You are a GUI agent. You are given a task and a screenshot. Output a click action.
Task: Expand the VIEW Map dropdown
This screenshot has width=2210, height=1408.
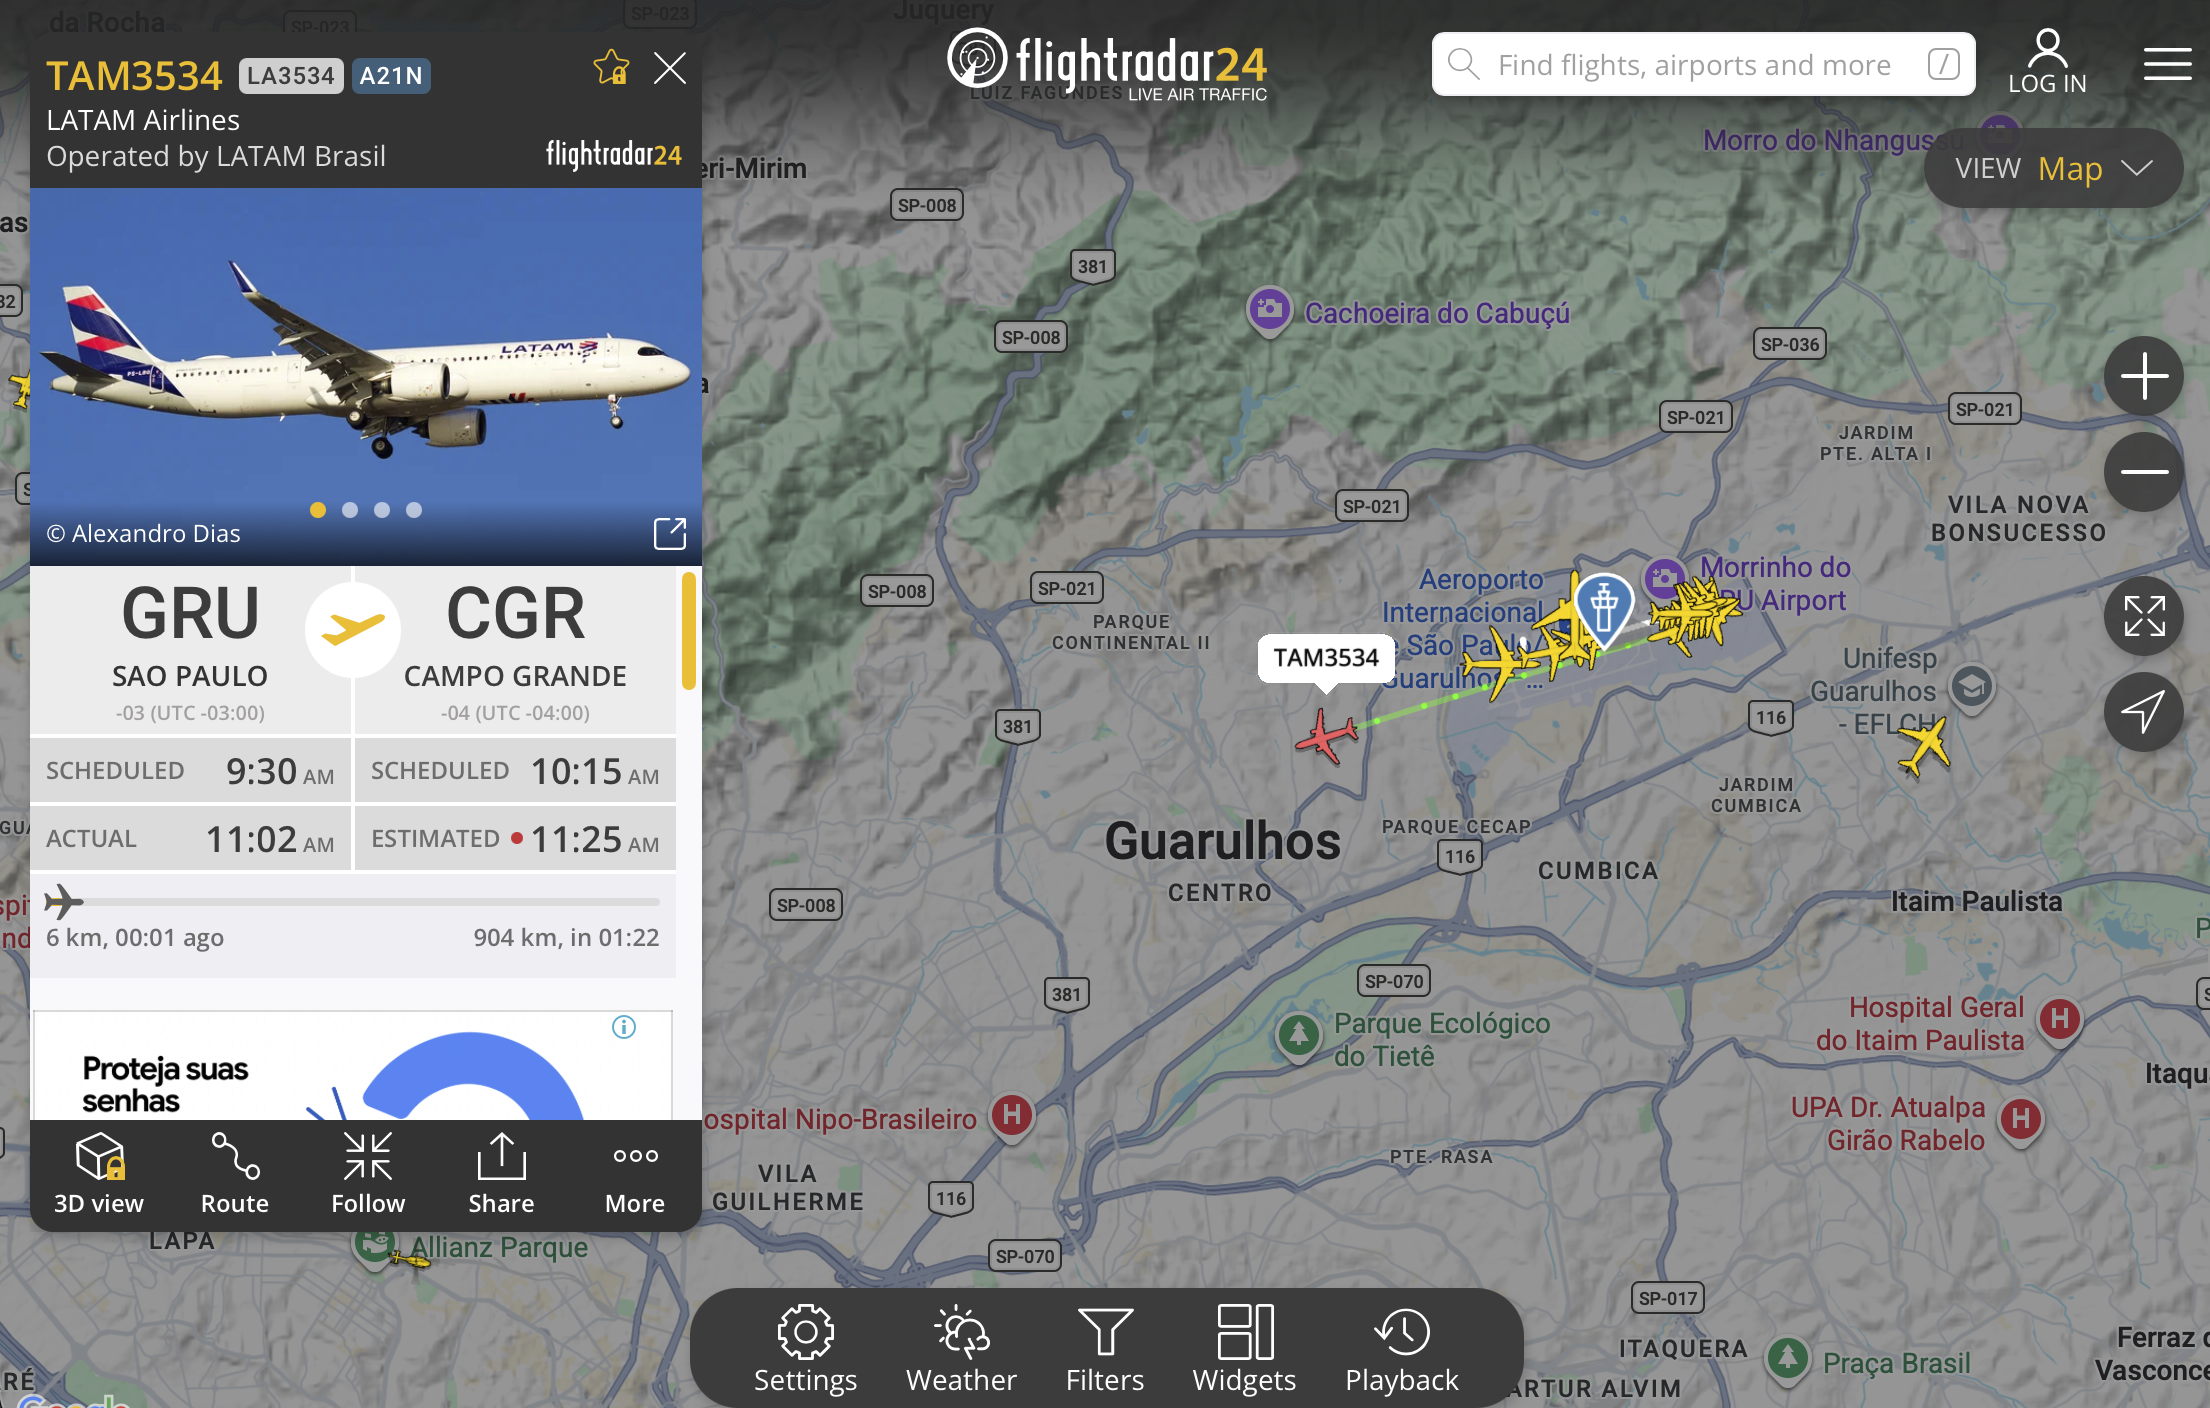click(2053, 168)
